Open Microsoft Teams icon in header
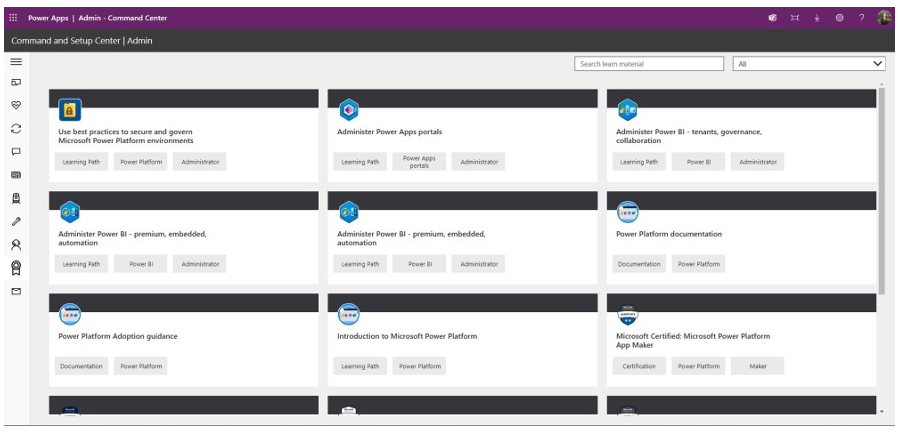Viewport: 902px width, 432px height. [773, 18]
